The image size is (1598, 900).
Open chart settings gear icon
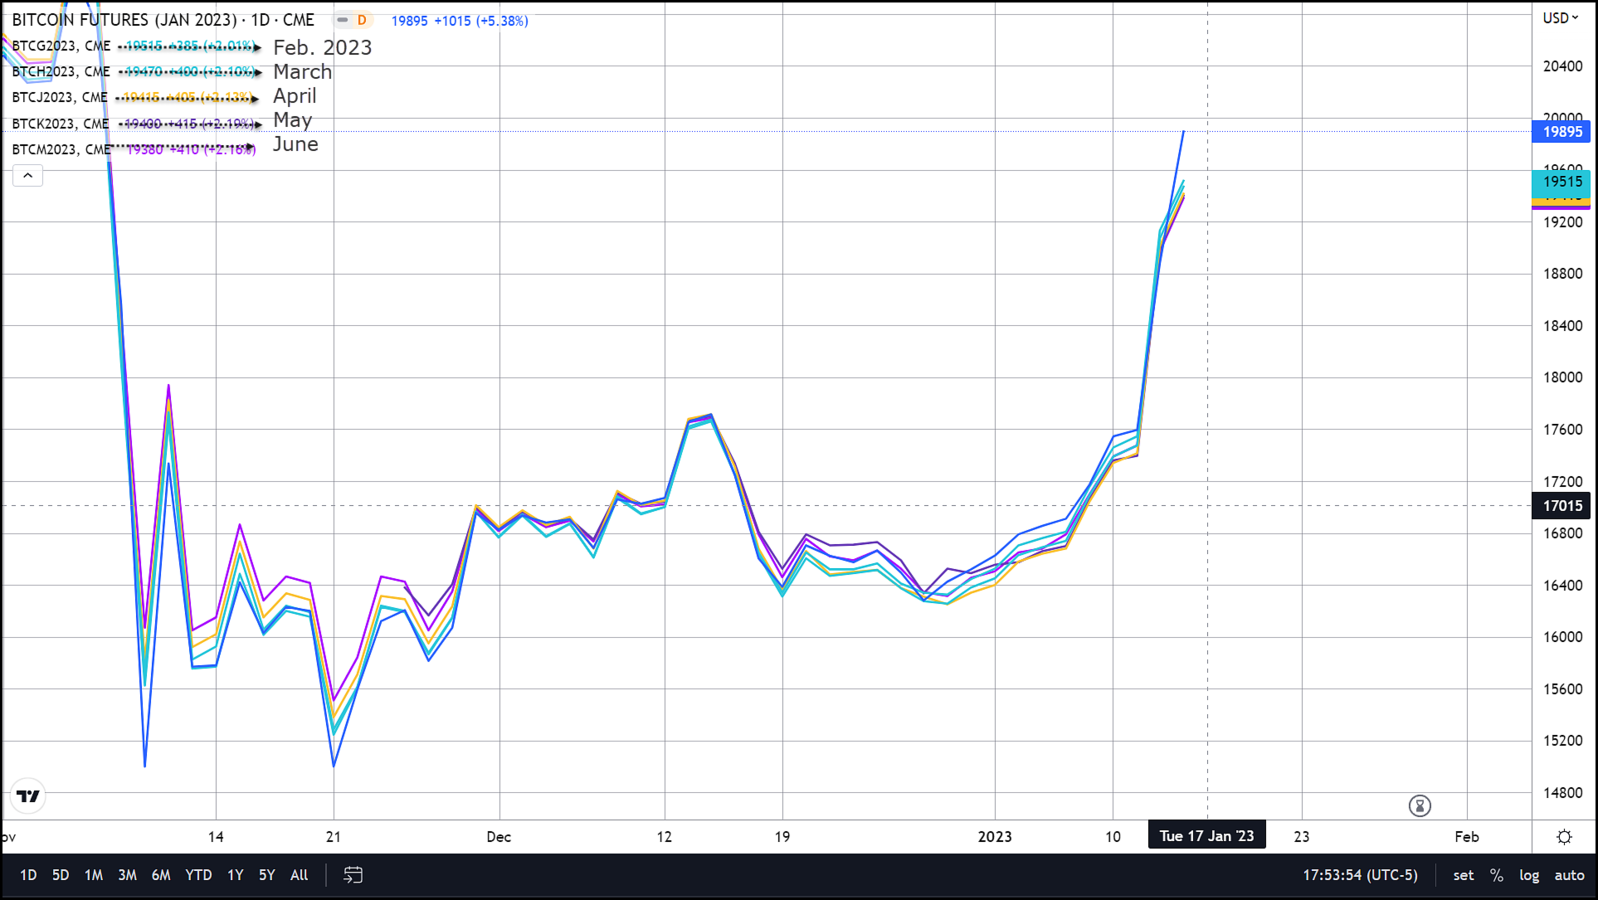pos(1564,837)
